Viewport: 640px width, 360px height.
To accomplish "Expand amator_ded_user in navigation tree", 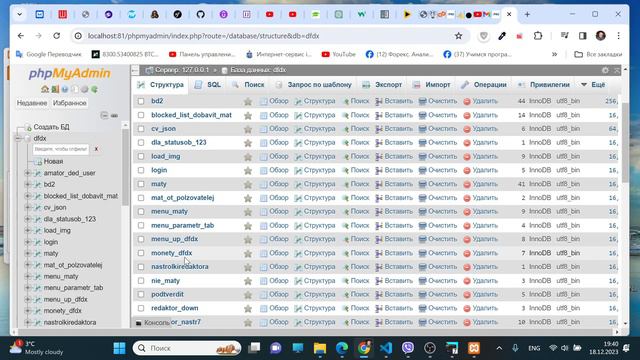I will click(28, 173).
